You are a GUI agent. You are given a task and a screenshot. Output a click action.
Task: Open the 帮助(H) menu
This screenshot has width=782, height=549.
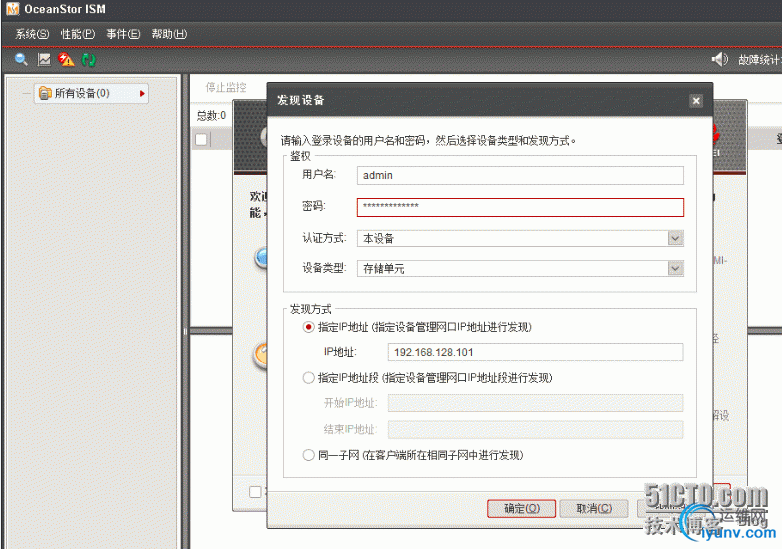(169, 34)
